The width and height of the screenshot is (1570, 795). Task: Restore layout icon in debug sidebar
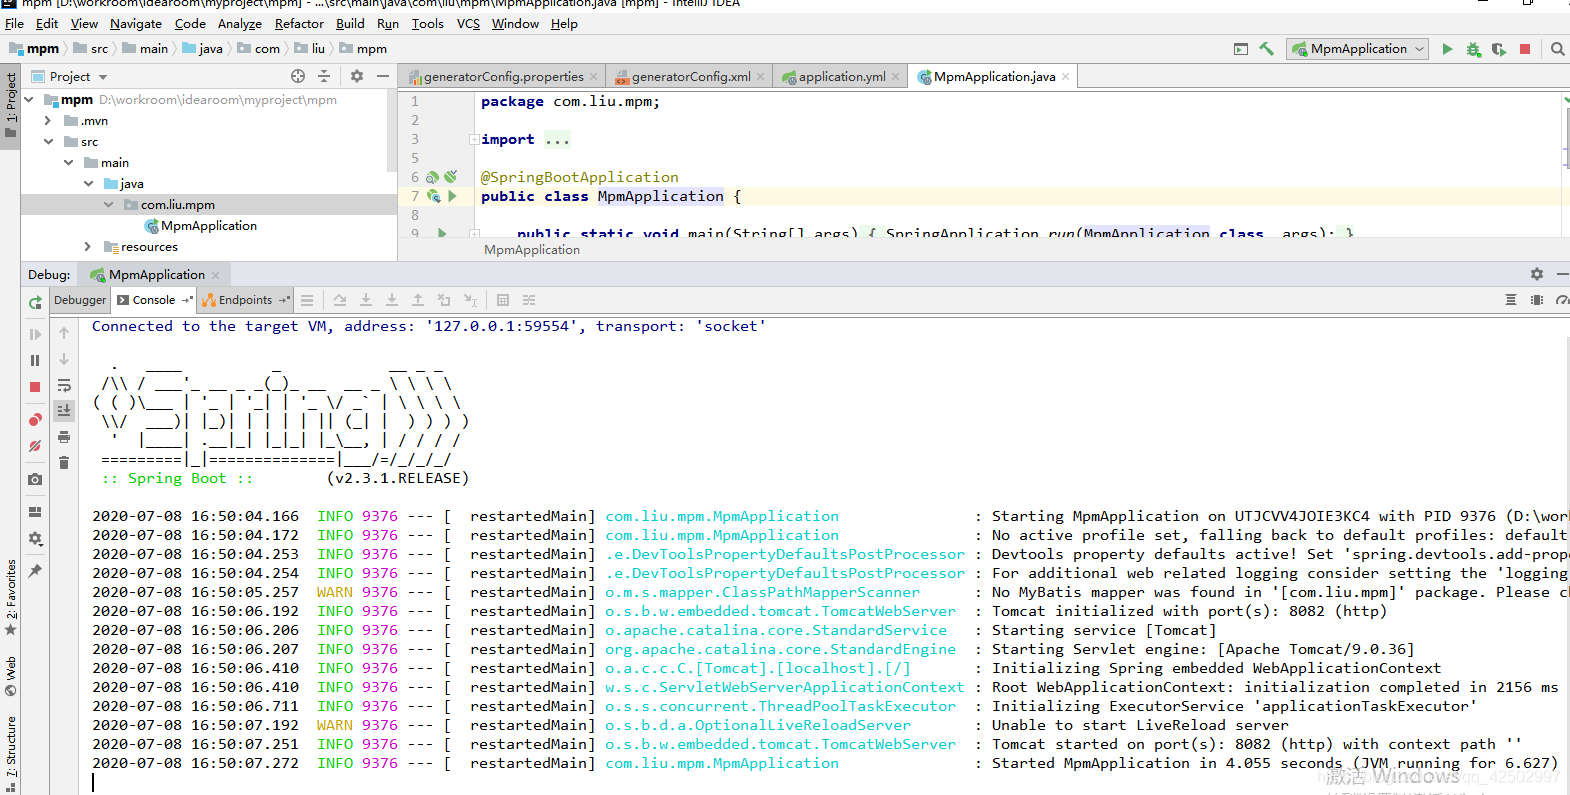pos(36,512)
